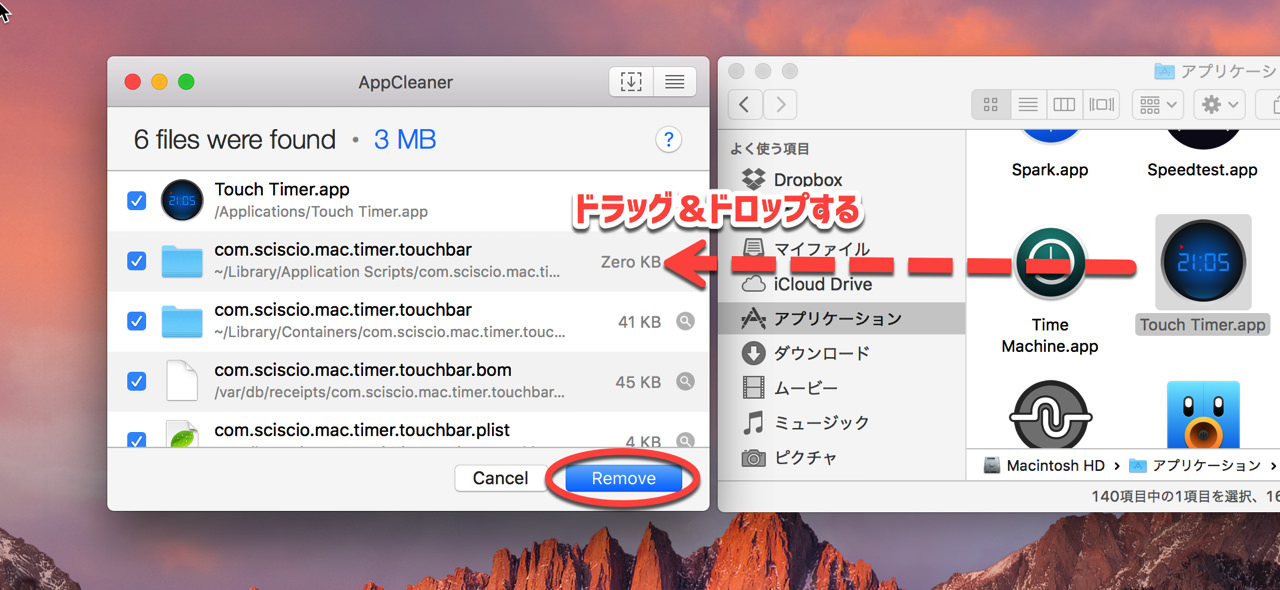The height and width of the screenshot is (590, 1280).
Task: Click Finder status bar selection count
Action: click(1185, 495)
